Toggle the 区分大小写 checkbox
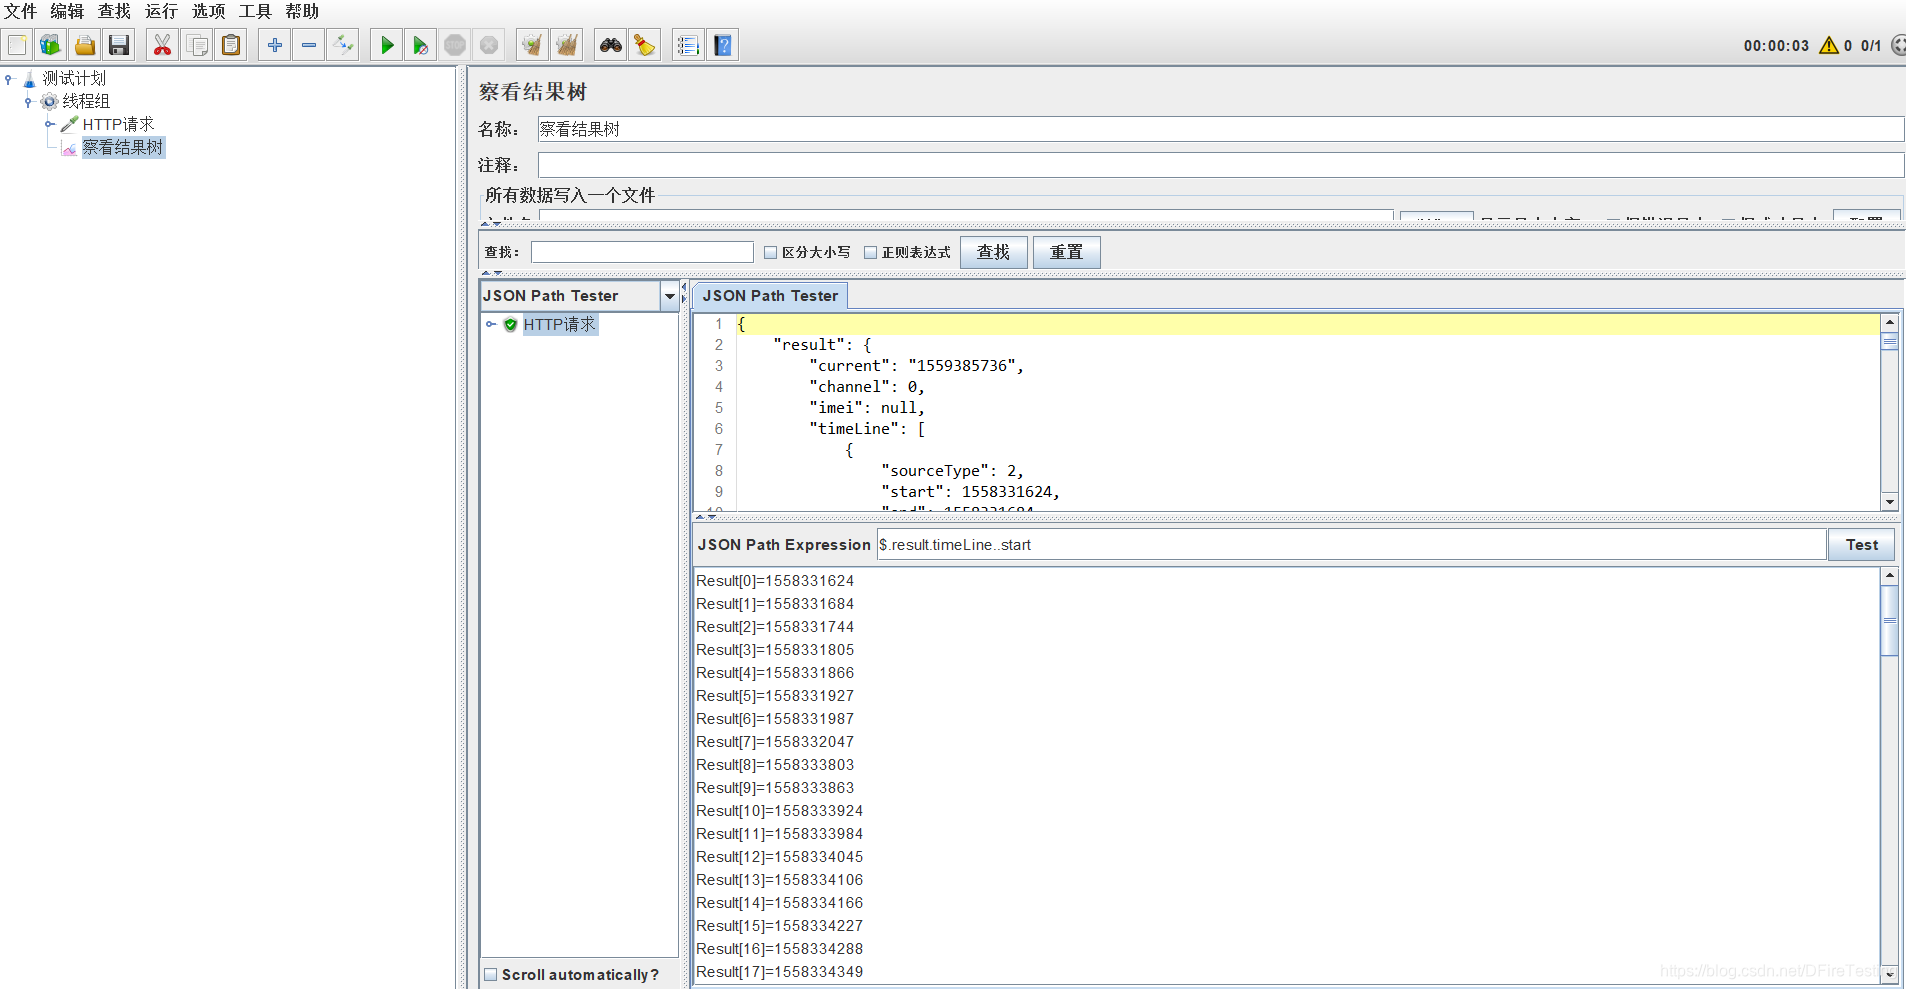 click(770, 252)
